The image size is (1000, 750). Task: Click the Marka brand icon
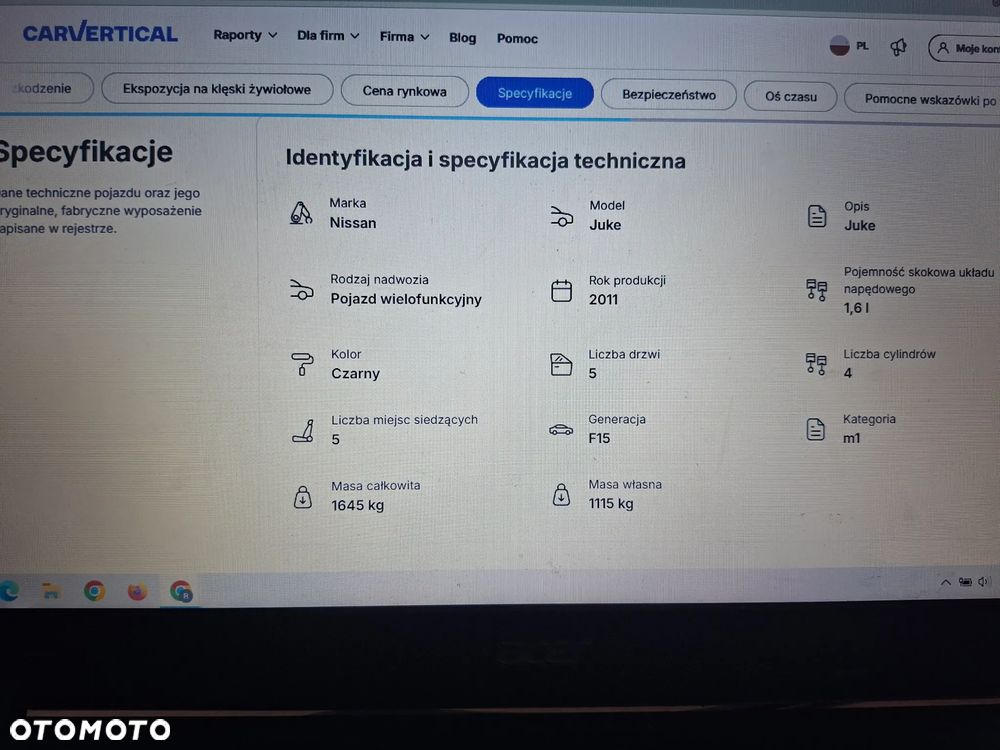301,213
